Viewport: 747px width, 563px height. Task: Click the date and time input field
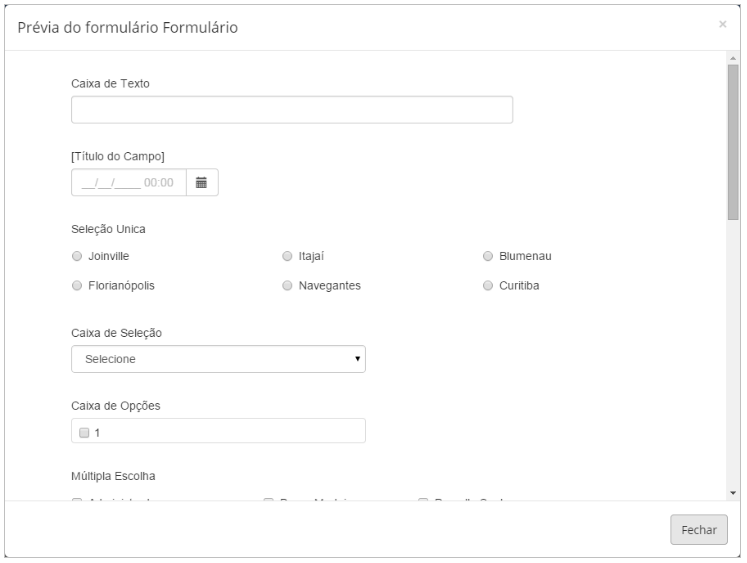coord(129,182)
